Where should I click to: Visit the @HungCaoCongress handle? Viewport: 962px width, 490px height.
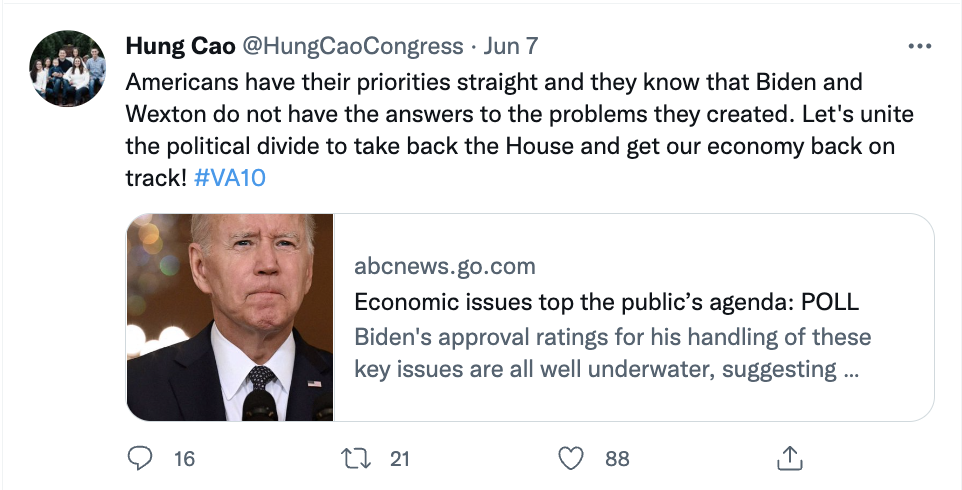353,46
